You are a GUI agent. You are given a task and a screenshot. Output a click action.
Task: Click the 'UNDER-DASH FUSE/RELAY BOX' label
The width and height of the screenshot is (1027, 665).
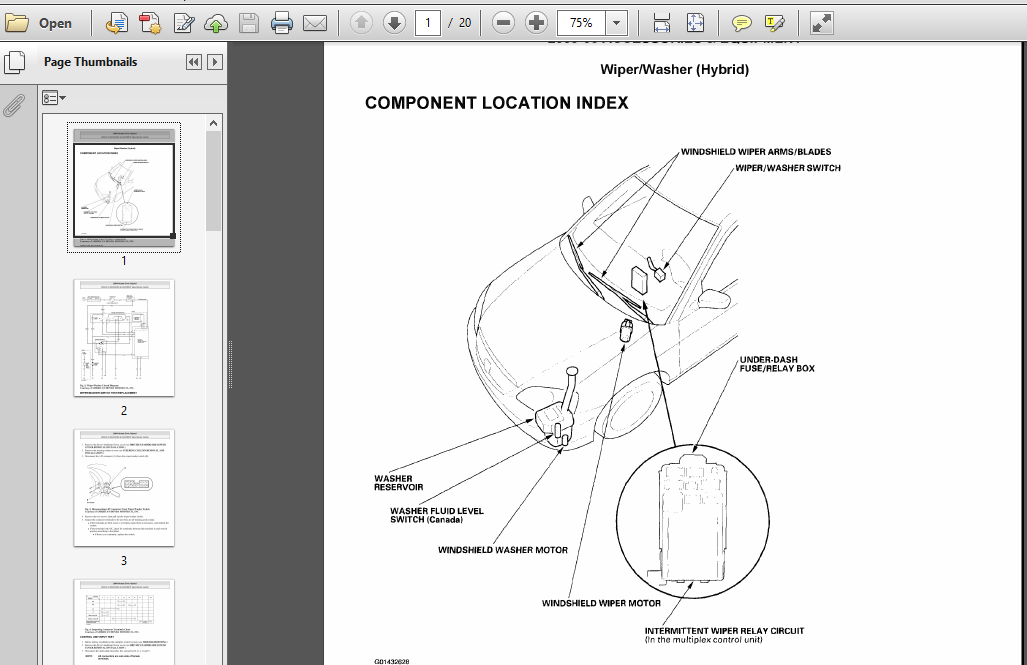[777, 364]
